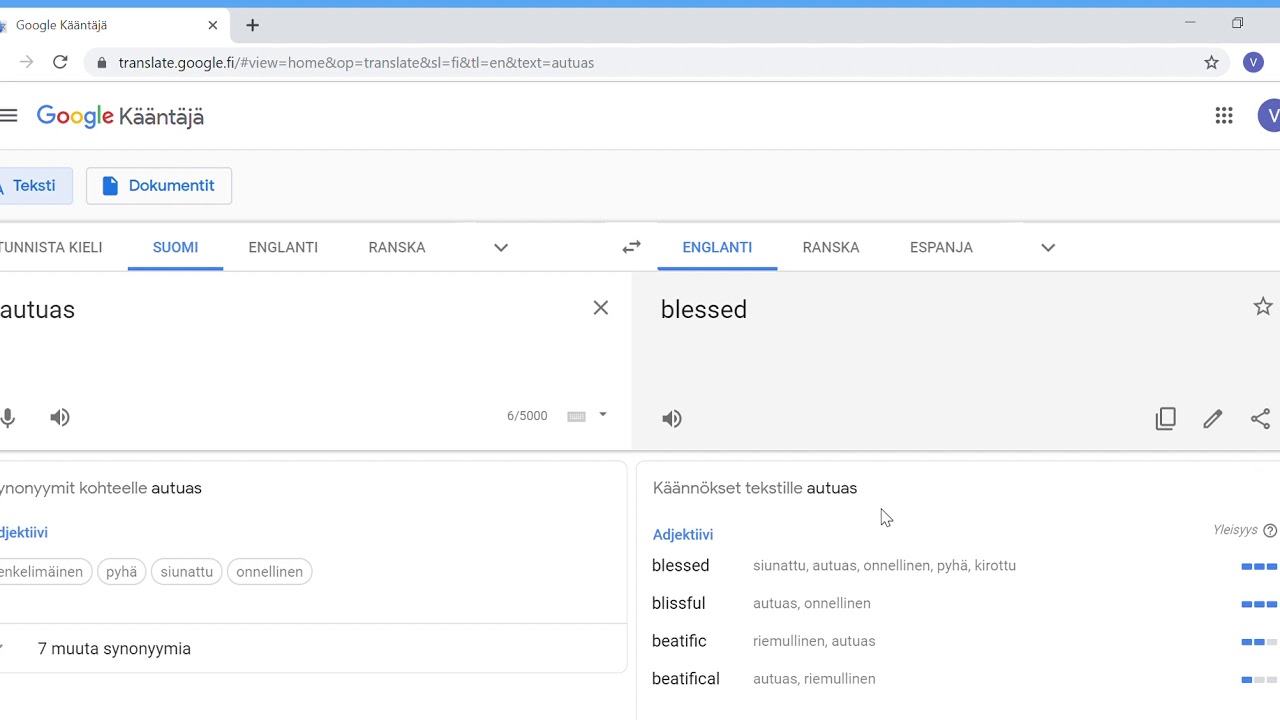Select Suomi as source language

pyautogui.click(x=175, y=247)
